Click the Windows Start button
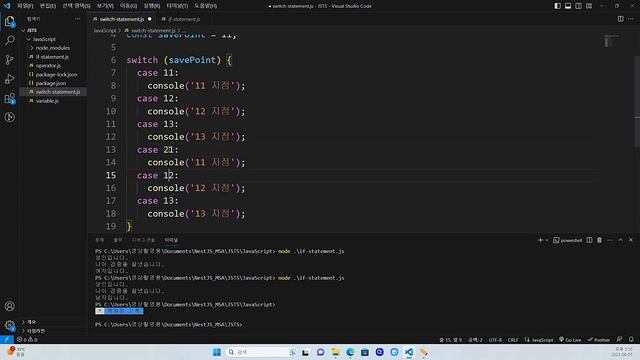This screenshot has height=360, width=640. tap(217, 352)
